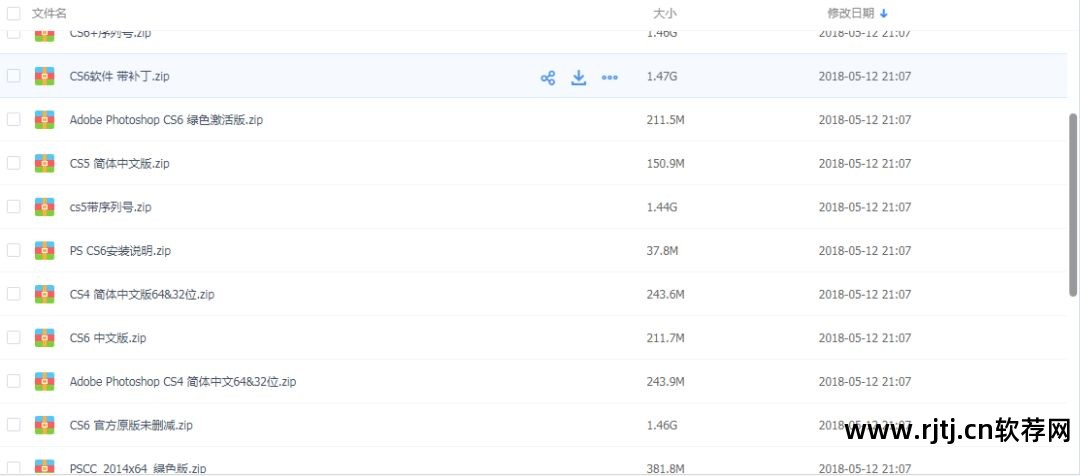Click the zip icon of Adobe Photoshop CS4 简体中文64&32位.zip

coord(45,381)
